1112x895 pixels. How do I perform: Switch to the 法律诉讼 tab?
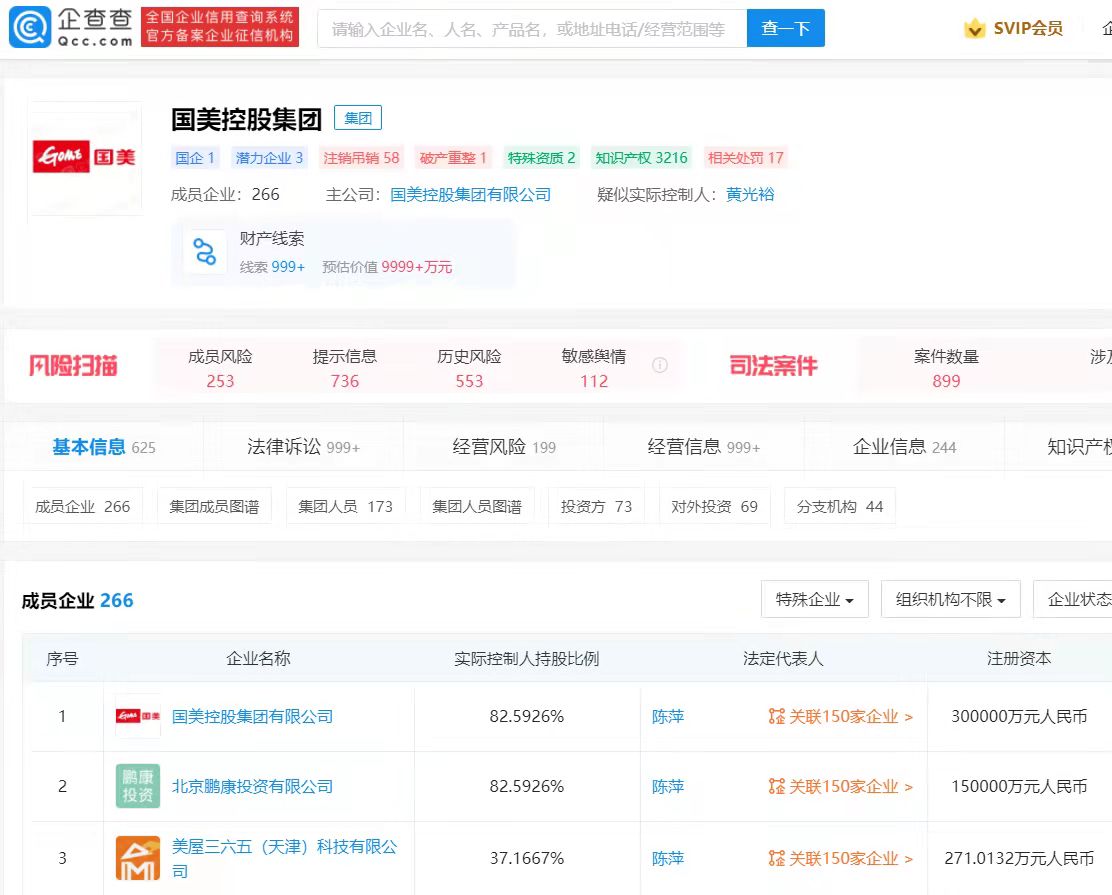(304, 447)
